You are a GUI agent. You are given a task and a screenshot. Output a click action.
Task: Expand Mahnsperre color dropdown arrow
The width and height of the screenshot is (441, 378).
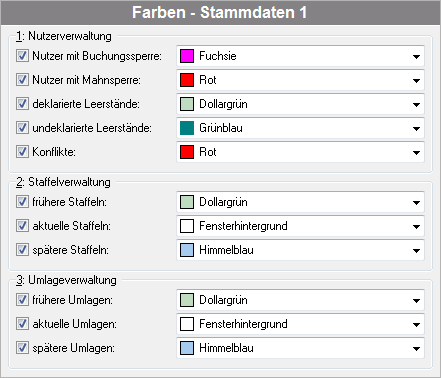[416, 80]
